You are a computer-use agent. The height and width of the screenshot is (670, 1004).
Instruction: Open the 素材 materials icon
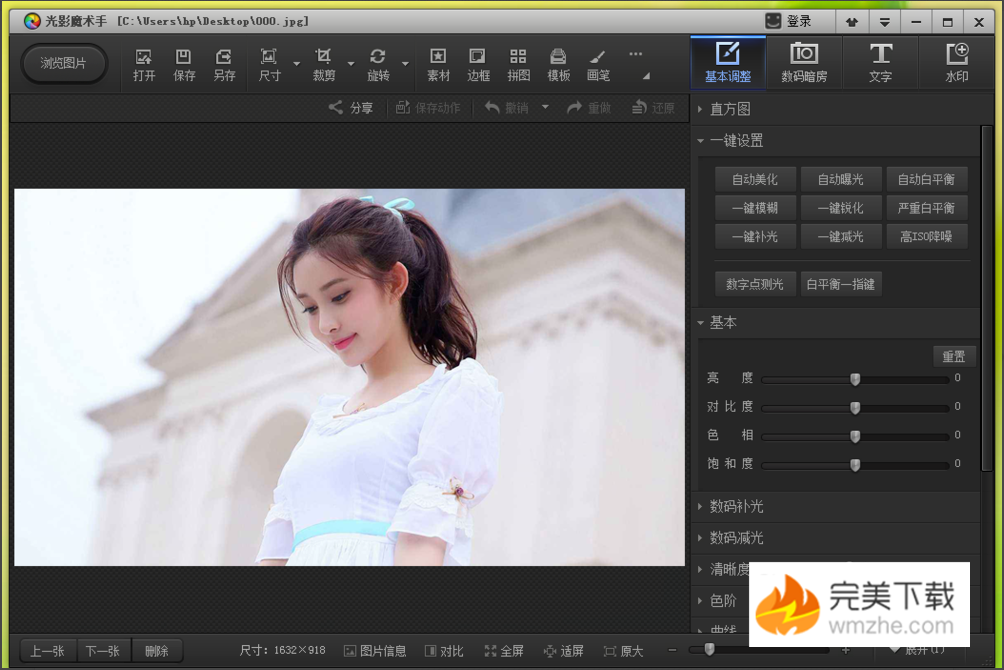438,64
